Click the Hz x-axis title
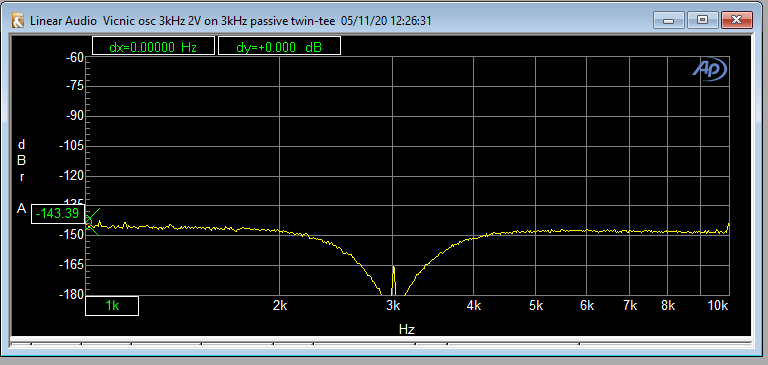 point(407,329)
